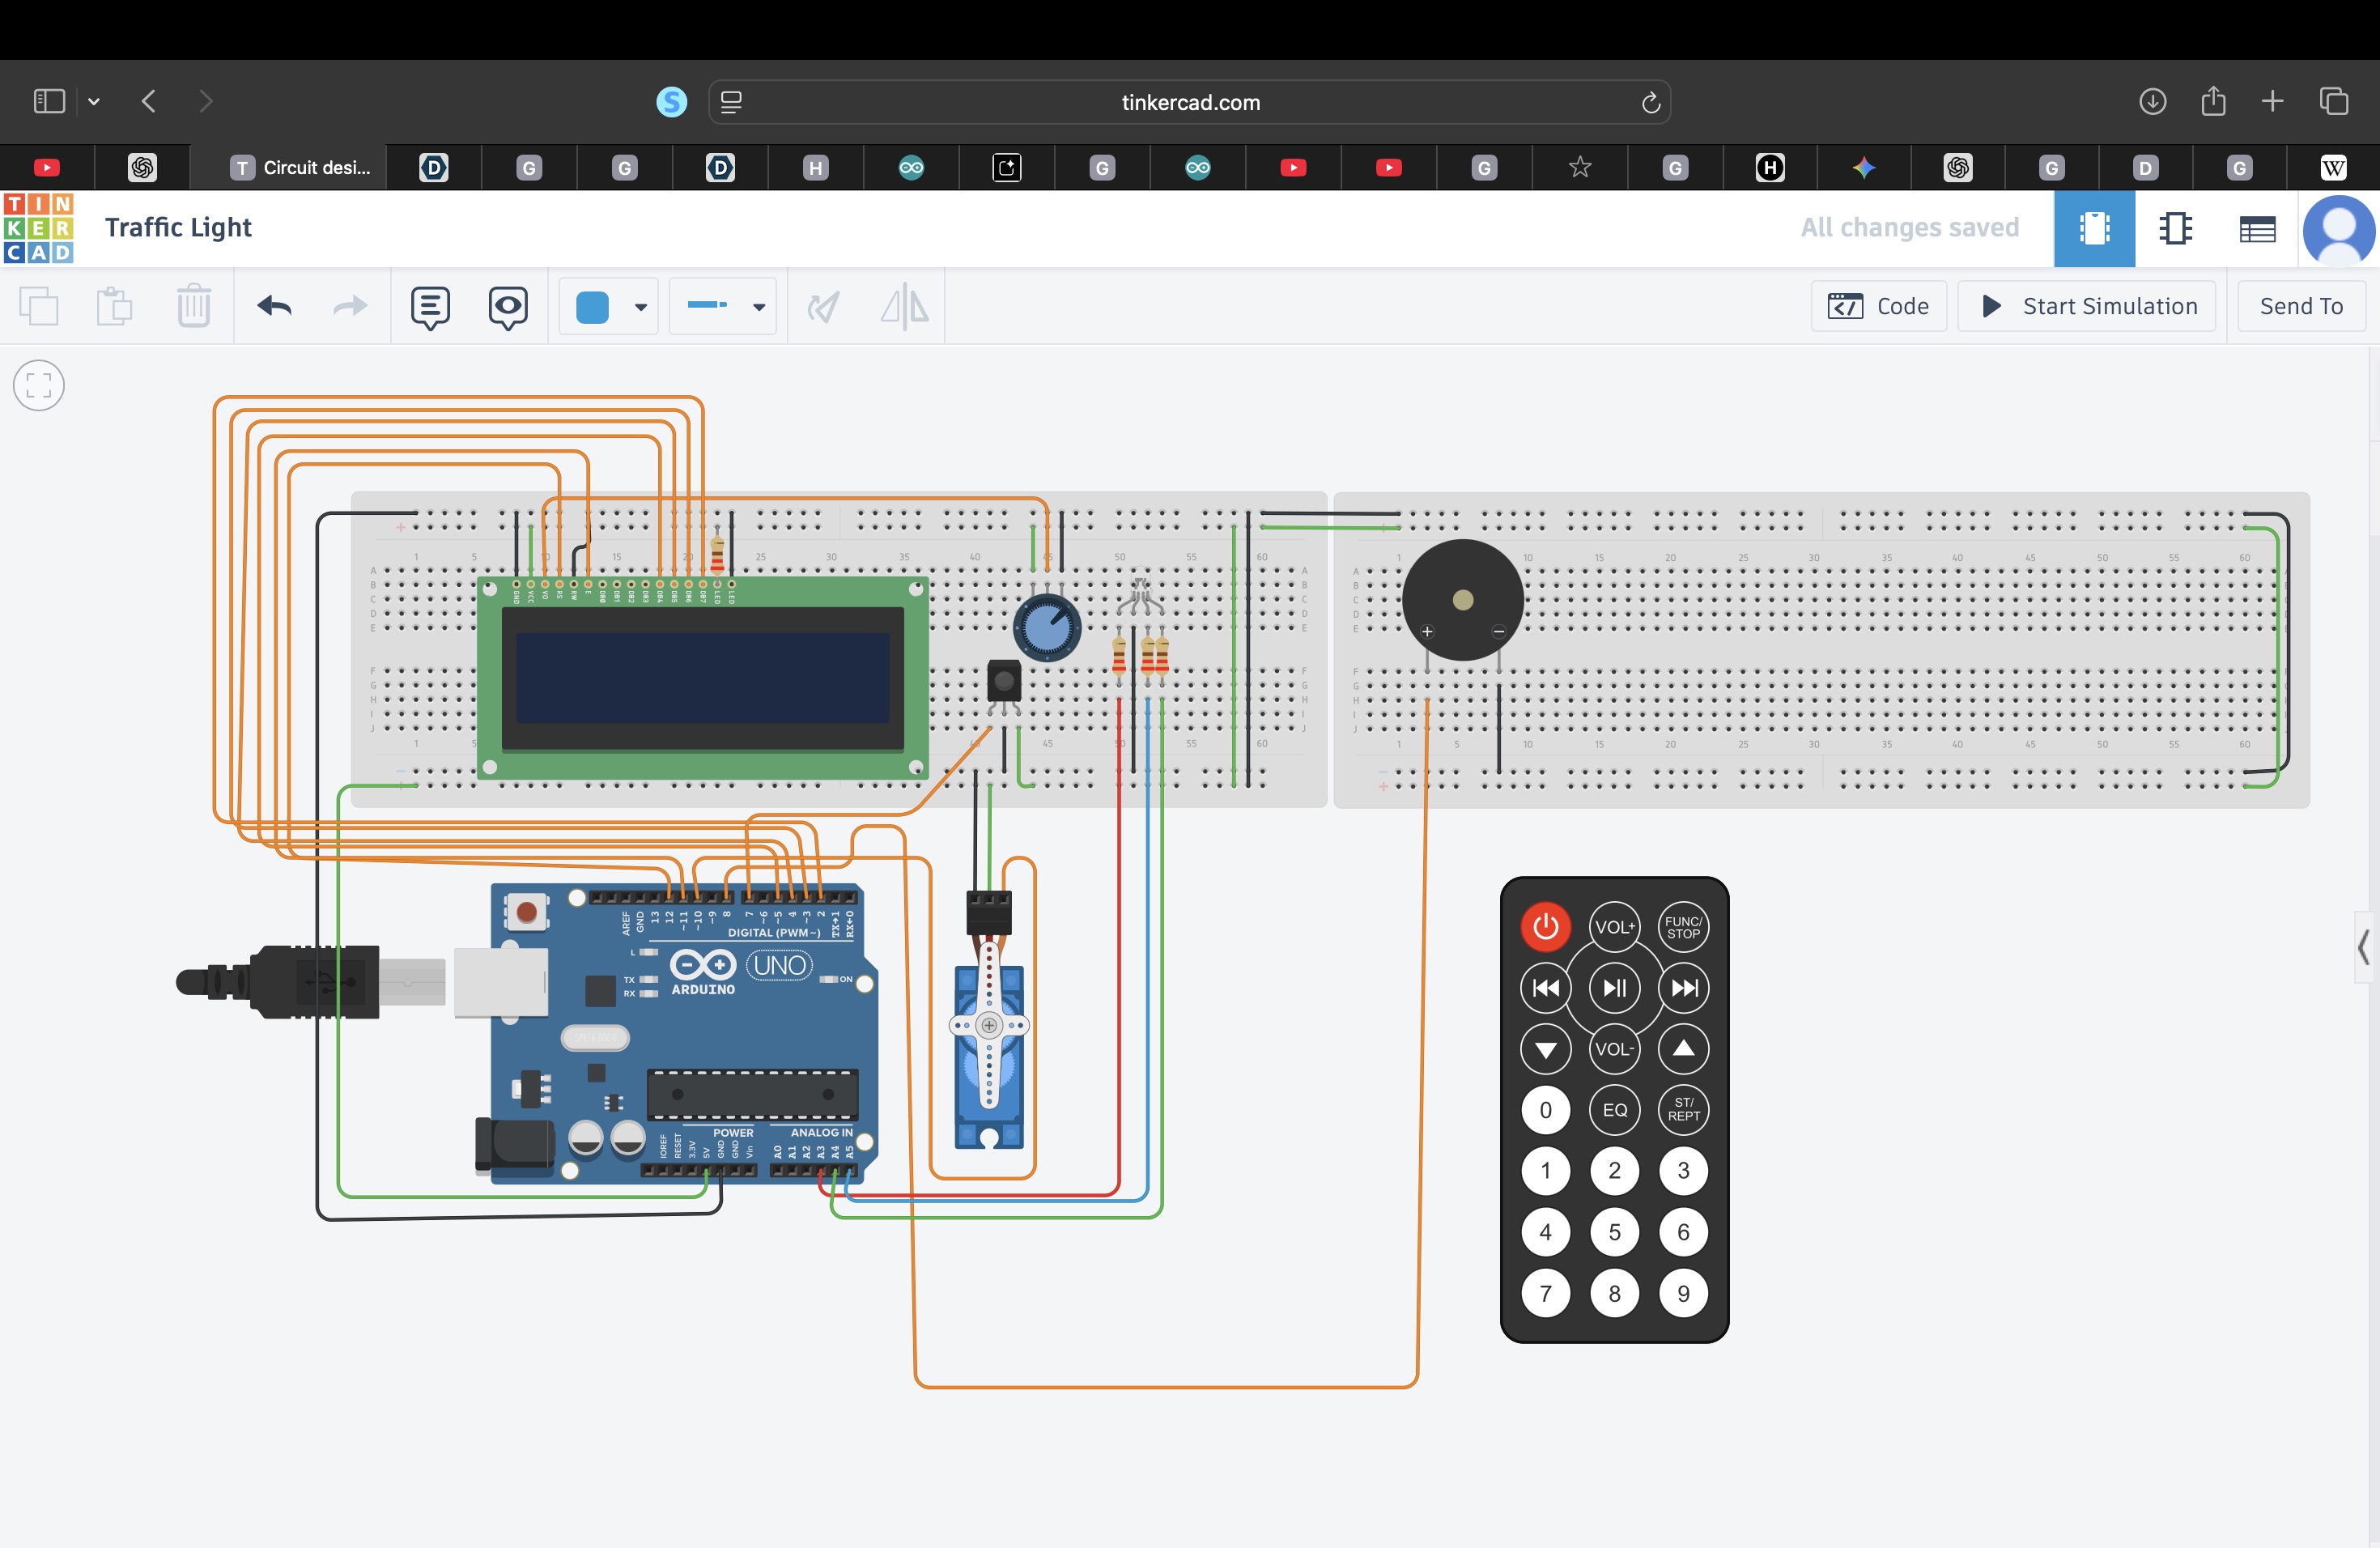Open the Code editor button
Viewport: 2380px width, 1548px height.
click(1878, 306)
